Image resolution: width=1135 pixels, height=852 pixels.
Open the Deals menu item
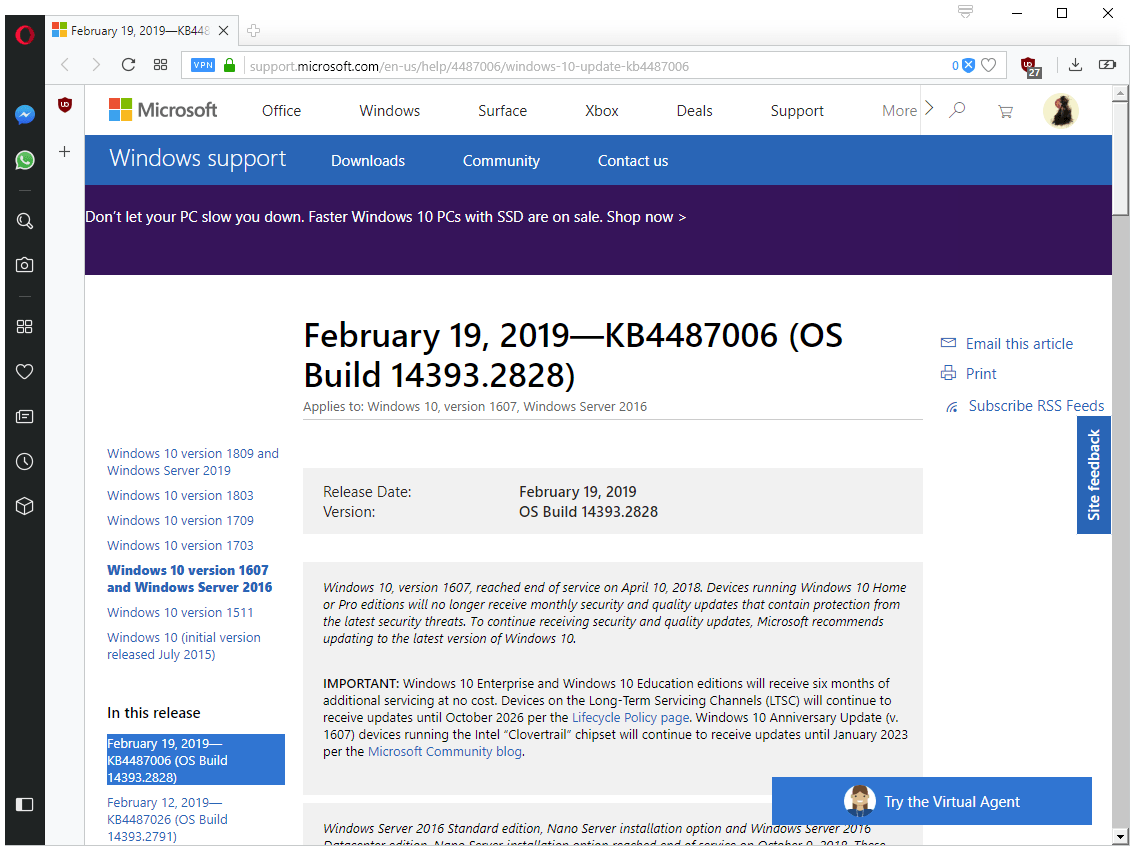(694, 111)
